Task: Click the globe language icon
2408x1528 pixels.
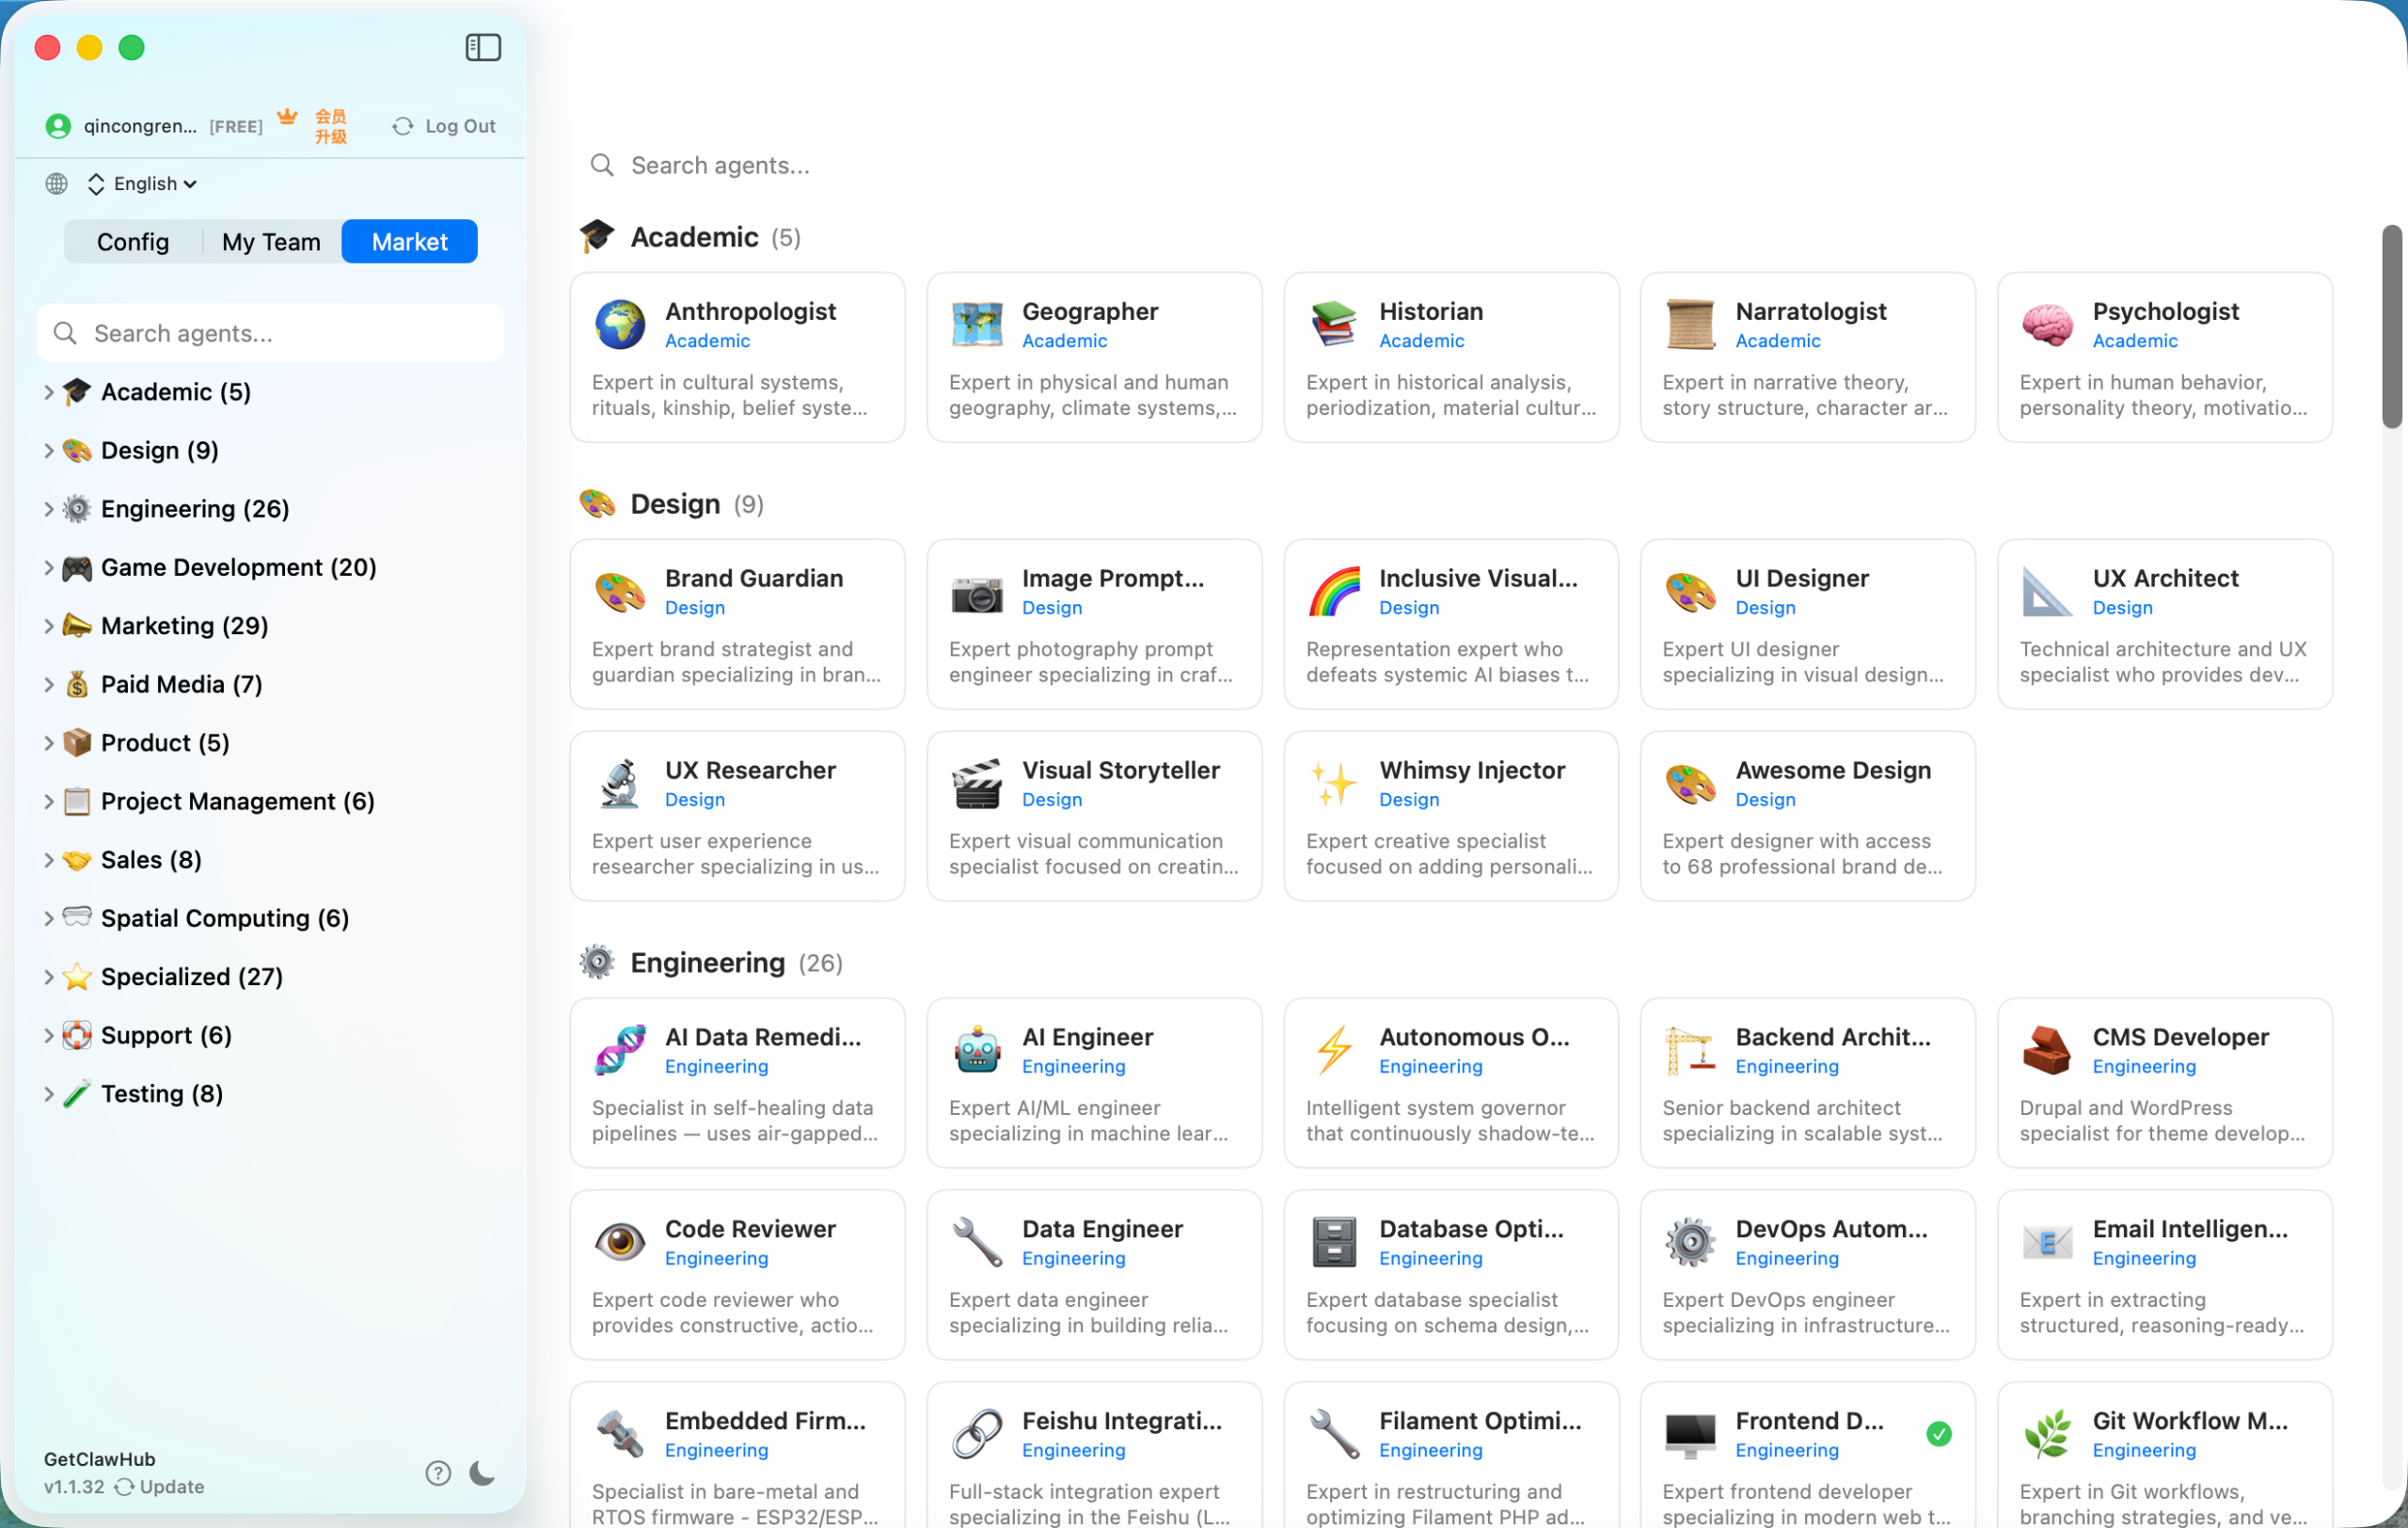Action: pos(57,183)
